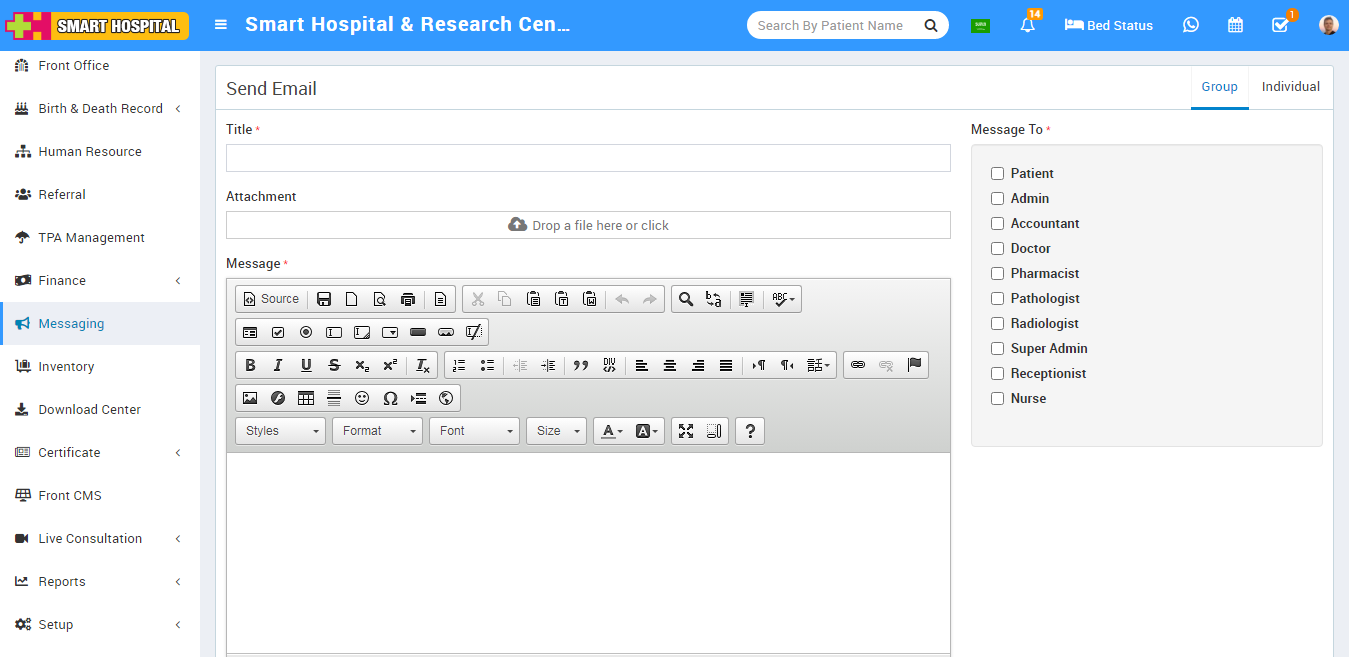
Task: Open the Font Size dropdown
Action: 556,430
